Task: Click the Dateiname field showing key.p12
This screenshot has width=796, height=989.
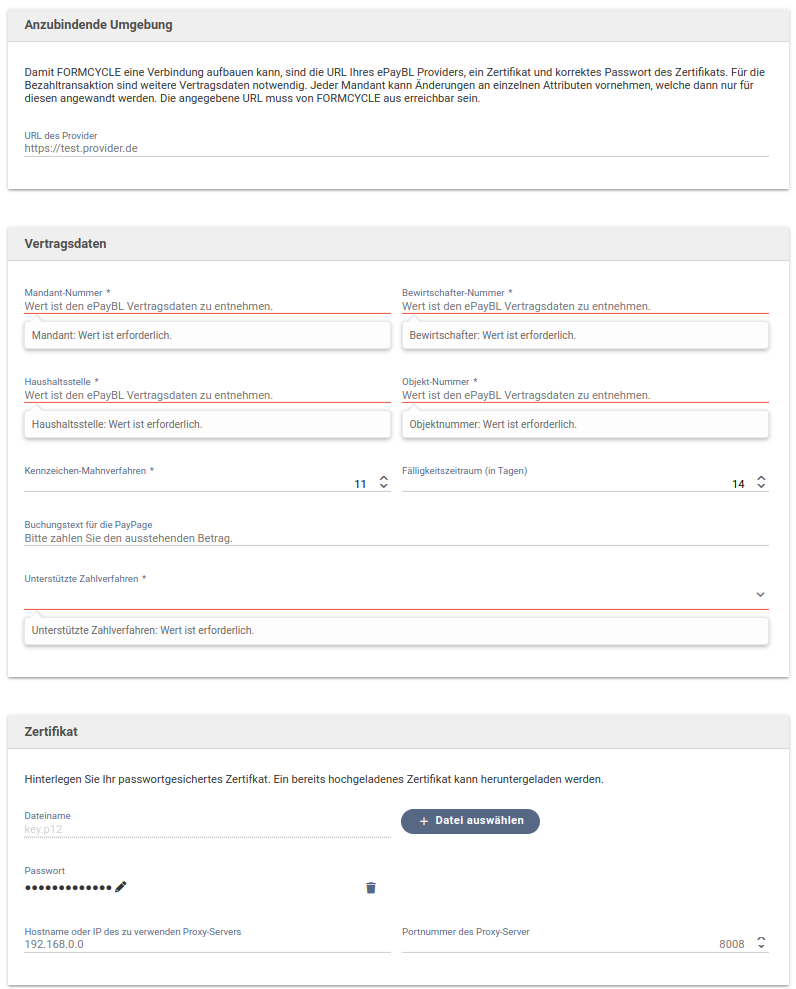Action: coord(207,829)
